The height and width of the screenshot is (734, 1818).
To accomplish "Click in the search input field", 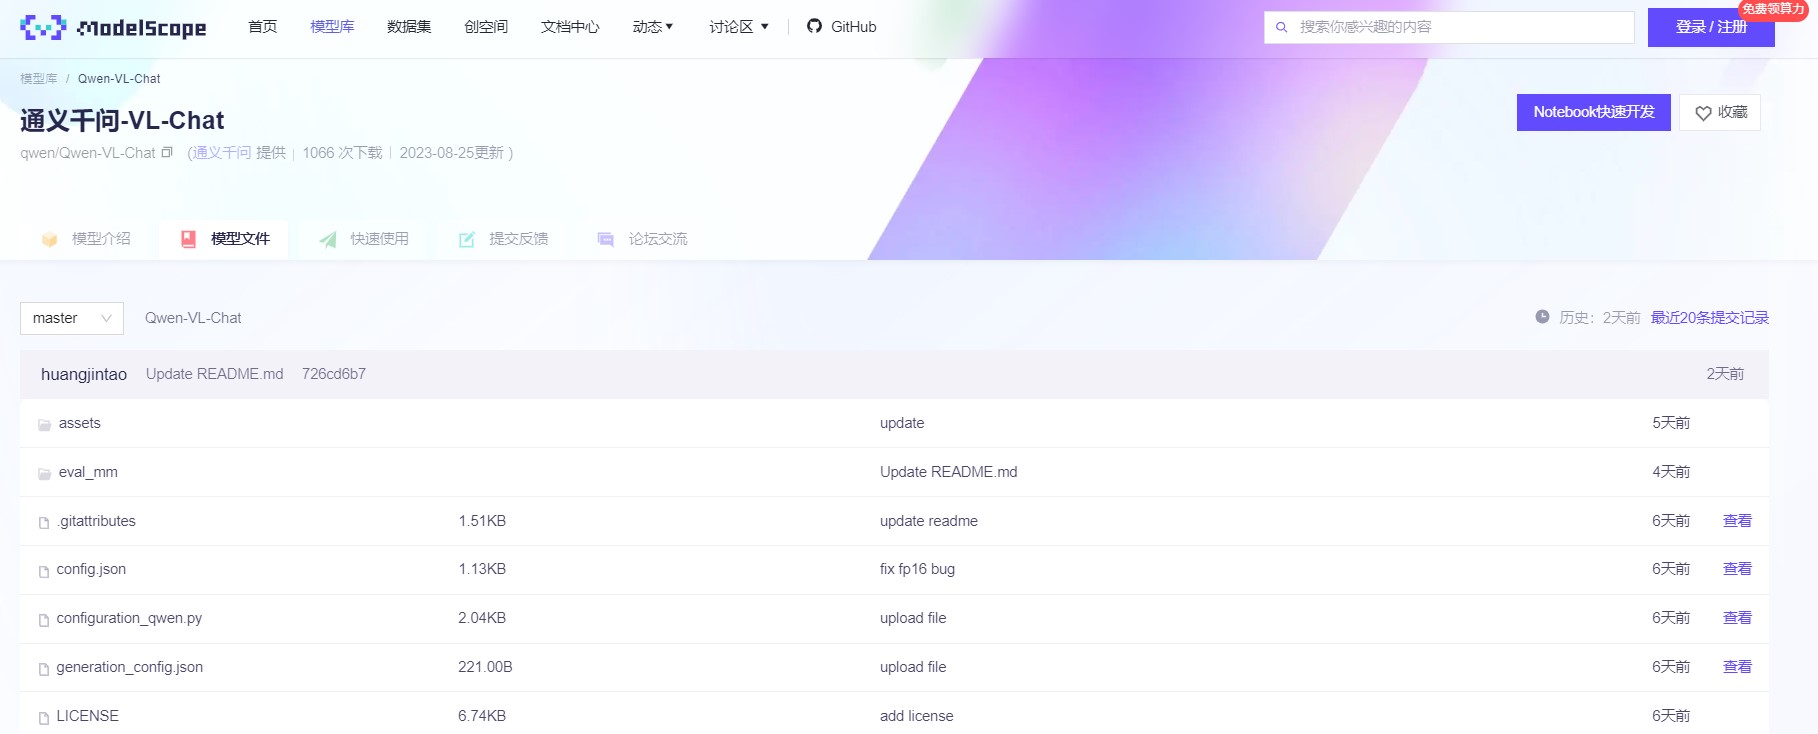I will pos(1449,27).
